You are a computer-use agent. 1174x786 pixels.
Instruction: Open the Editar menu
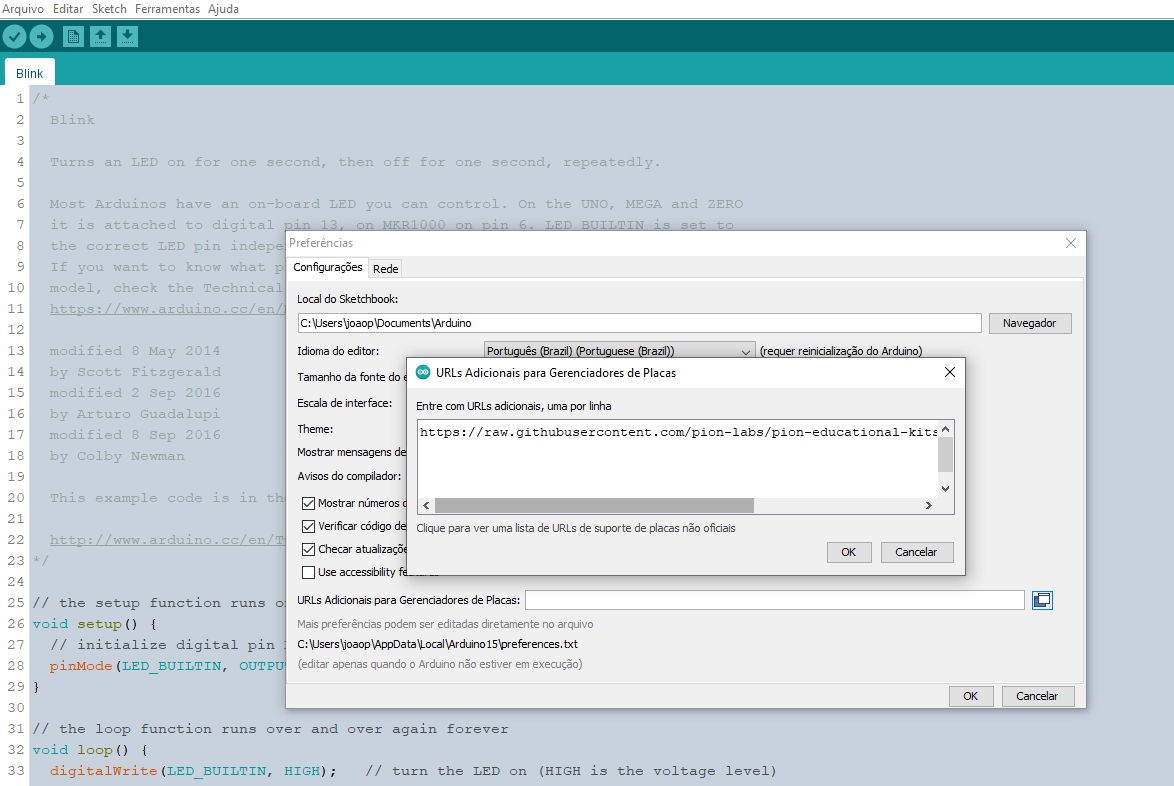tap(68, 9)
